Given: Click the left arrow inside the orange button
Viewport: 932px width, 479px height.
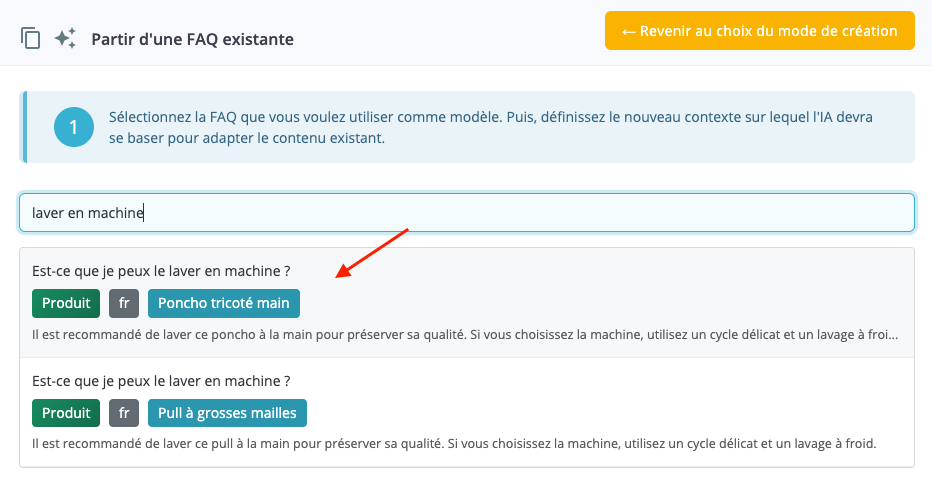Looking at the screenshot, I should tap(629, 31).
